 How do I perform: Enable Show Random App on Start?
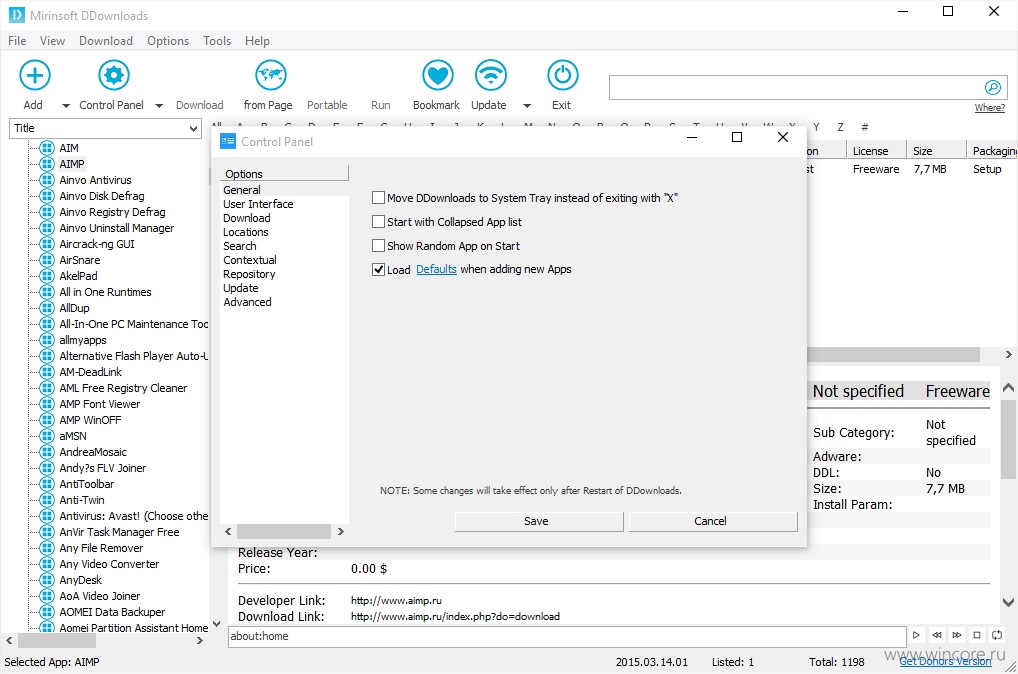pos(379,245)
